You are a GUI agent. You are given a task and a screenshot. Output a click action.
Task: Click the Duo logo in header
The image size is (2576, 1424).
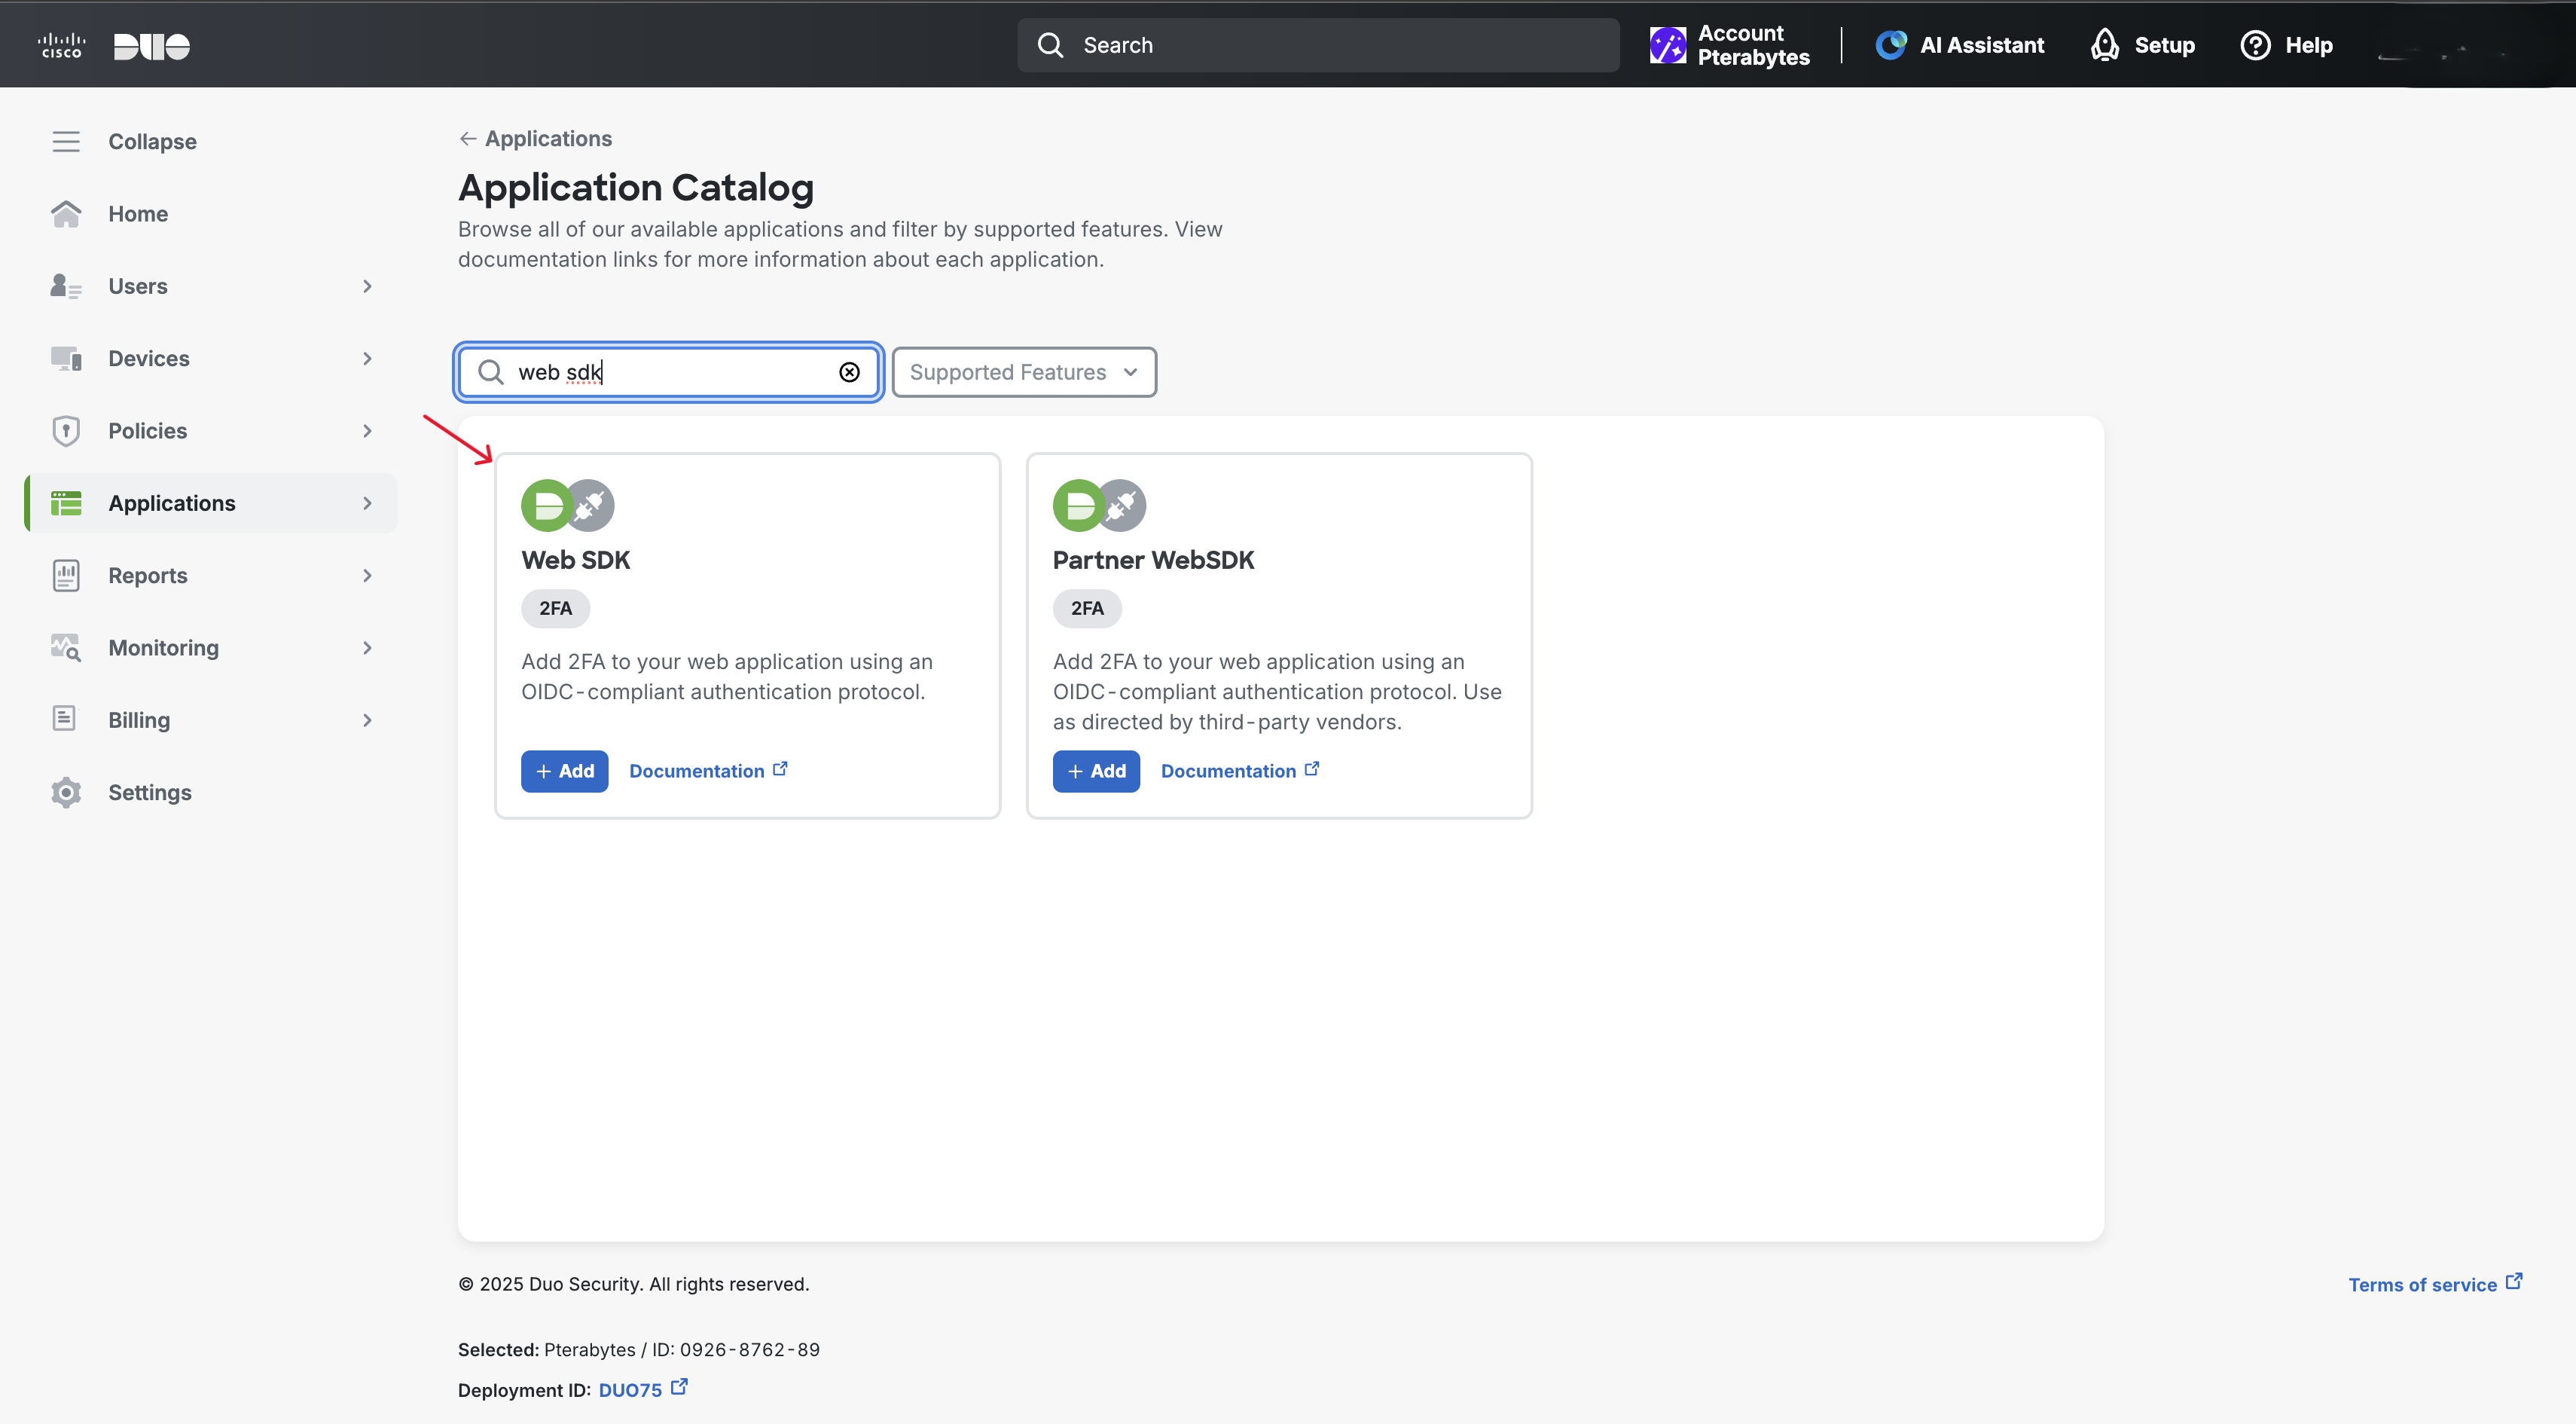point(152,46)
